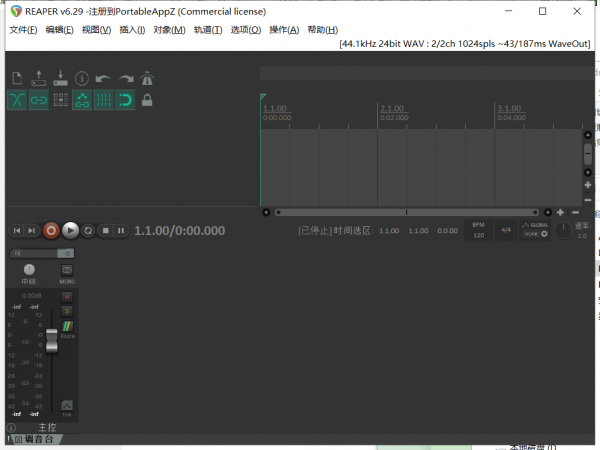This screenshot has height=450, width=600.
Task: Click the info icon beside 主控 label
Action: 11,427
